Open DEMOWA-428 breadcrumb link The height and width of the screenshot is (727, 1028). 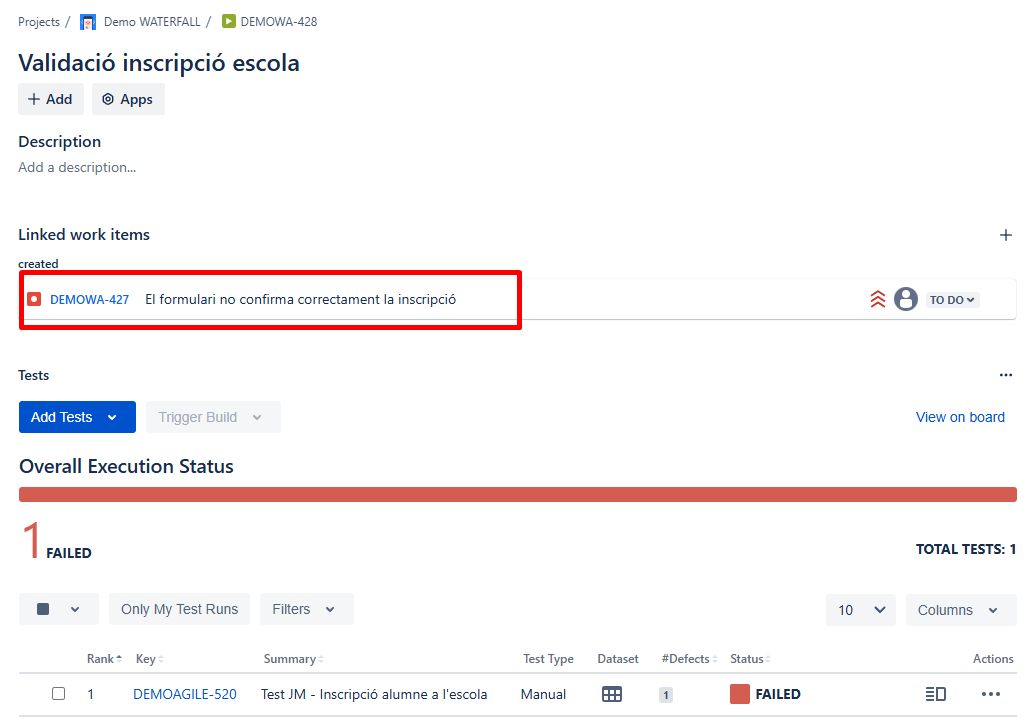[x=279, y=22]
